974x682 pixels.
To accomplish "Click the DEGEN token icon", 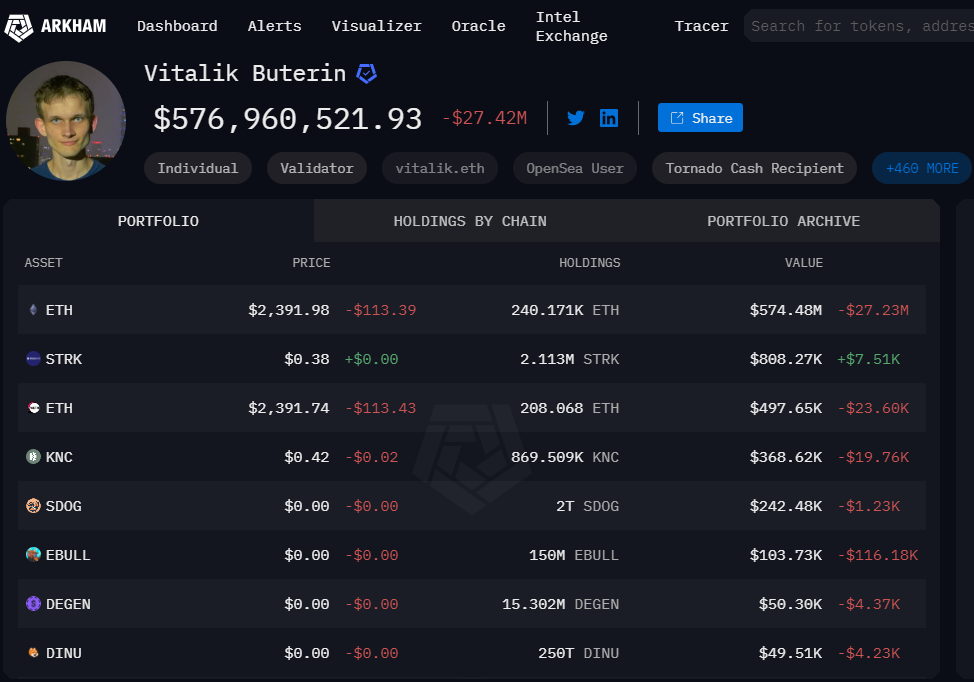I will click(33, 604).
